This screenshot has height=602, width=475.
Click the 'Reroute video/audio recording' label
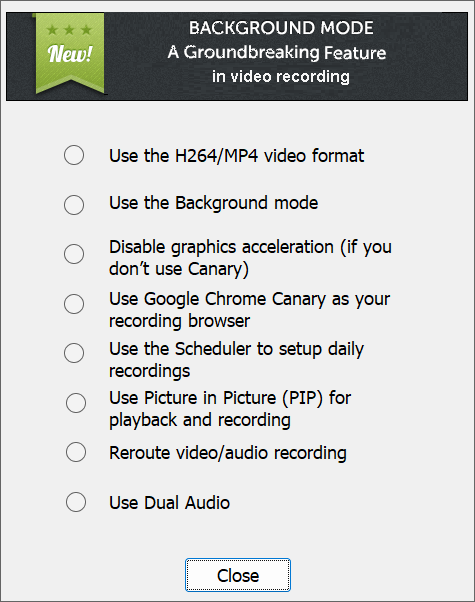(228, 453)
